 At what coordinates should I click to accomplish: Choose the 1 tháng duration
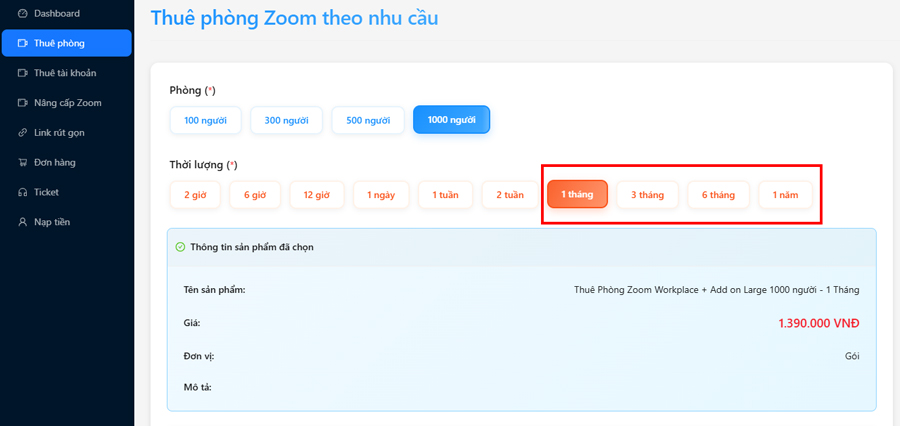tap(577, 194)
